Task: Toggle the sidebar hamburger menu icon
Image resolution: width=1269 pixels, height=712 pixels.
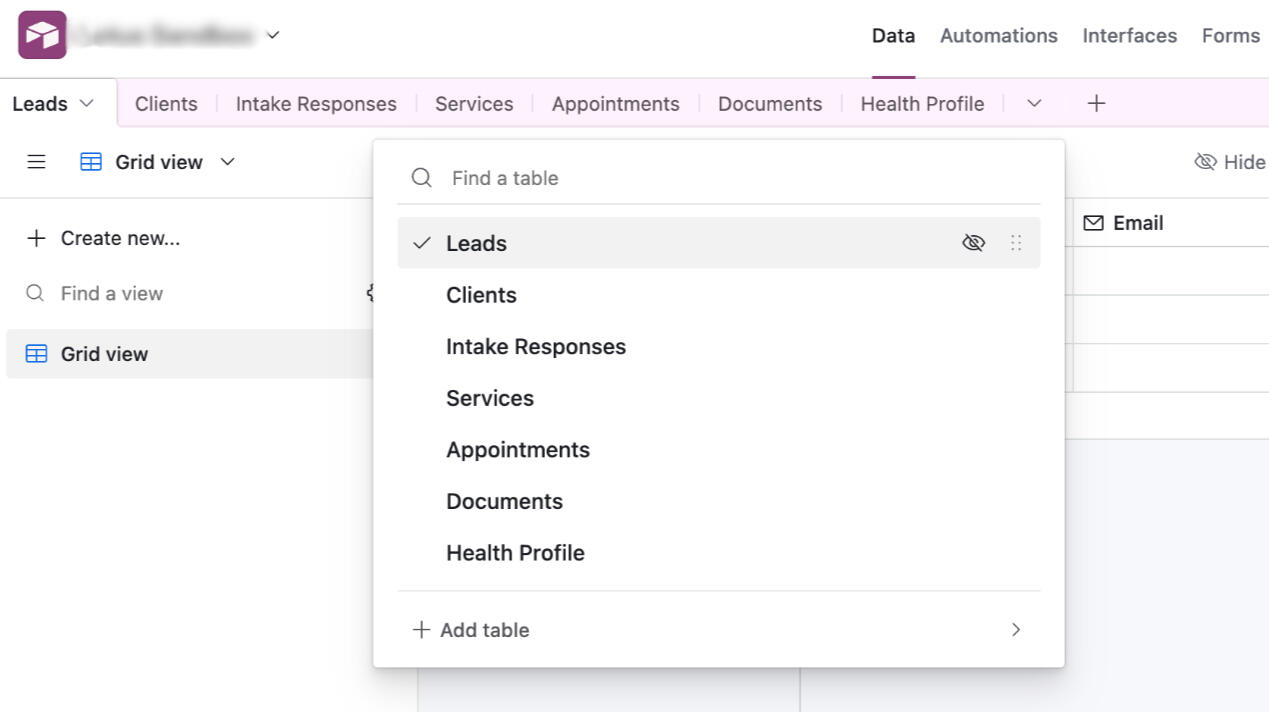Action: click(x=36, y=162)
